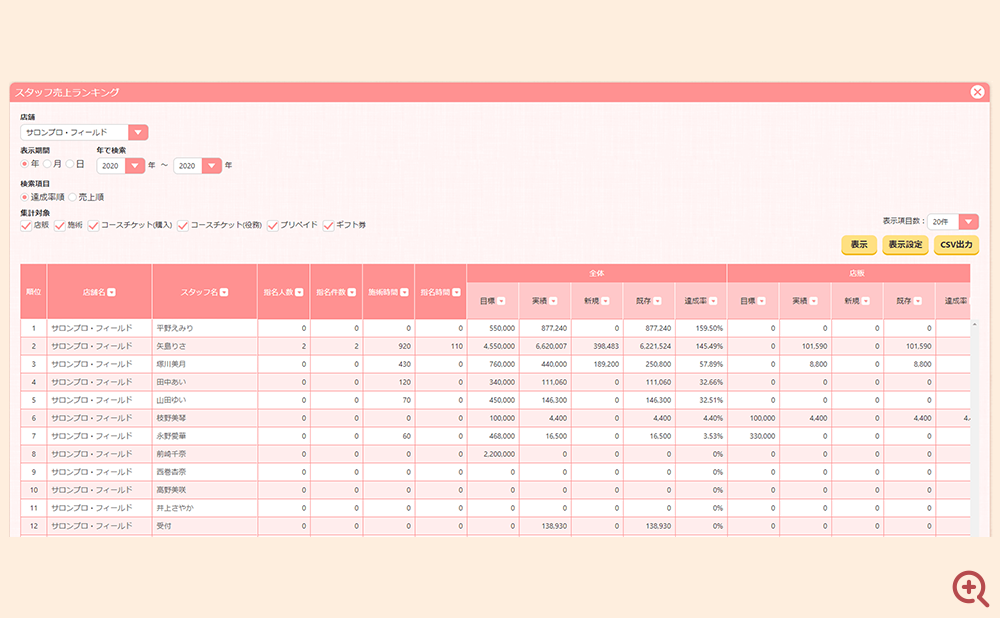1000x618 pixels.
Task: Click the 表示 button
Action: click(x=859, y=245)
